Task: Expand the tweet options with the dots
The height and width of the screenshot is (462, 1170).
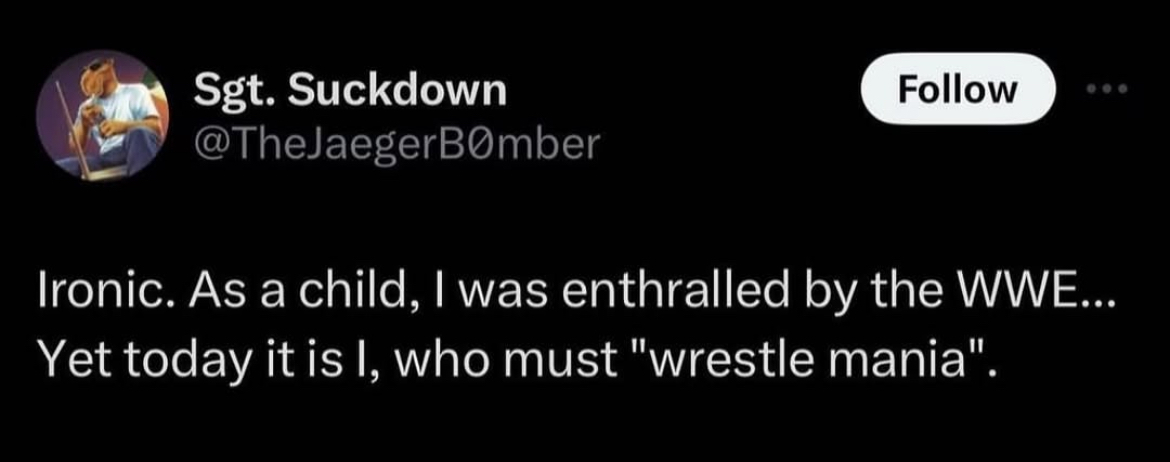Action: (1109, 88)
